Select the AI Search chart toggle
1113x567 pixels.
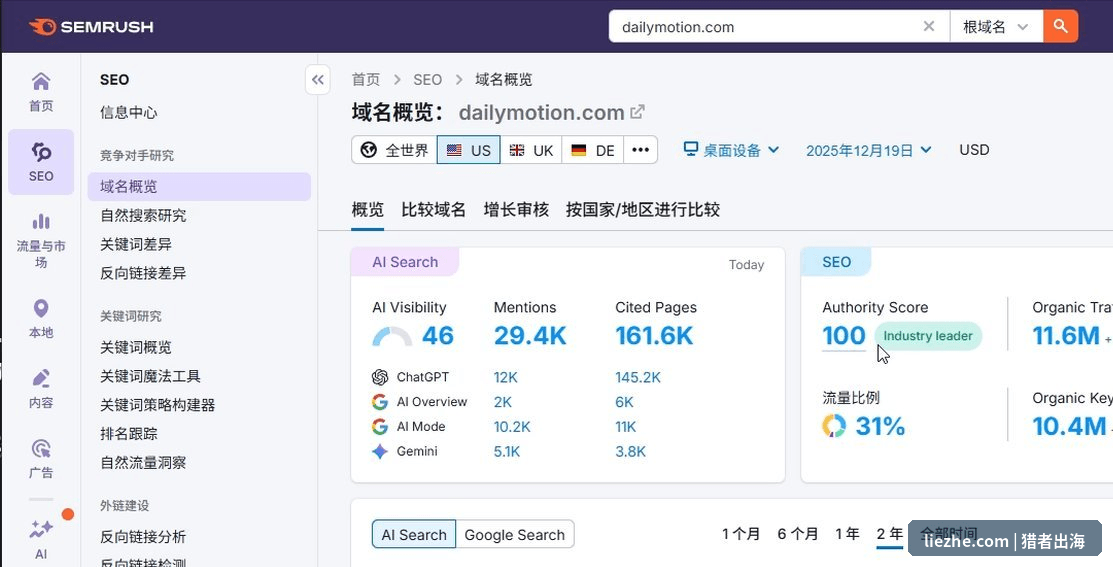point(414,535)
